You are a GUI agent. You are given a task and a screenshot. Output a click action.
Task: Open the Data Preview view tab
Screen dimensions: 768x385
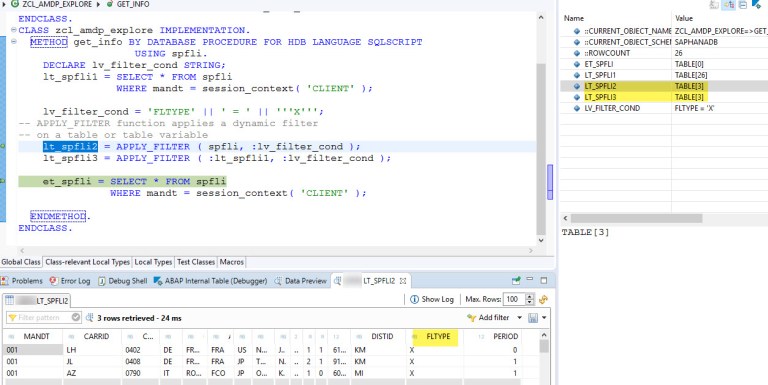pyautogui.click(x=300, y=281)
